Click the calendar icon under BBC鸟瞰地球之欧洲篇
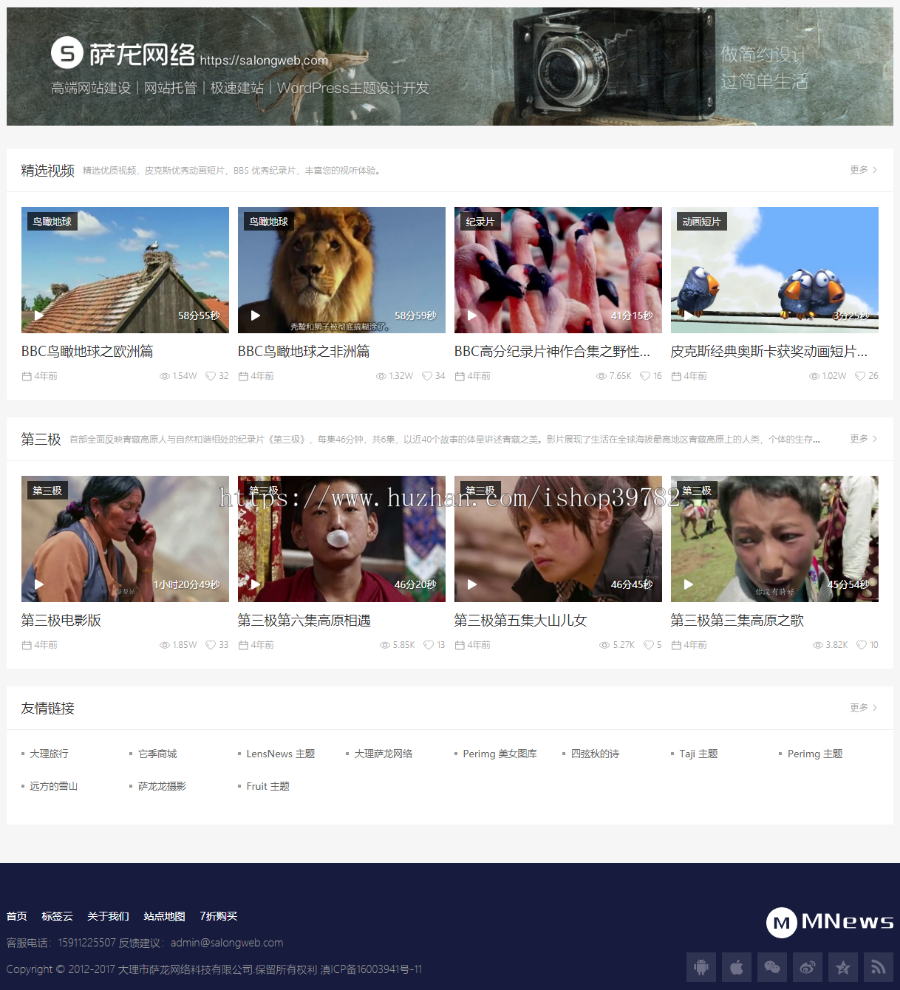The width and height of the screenshot is (900, 990). tap(27, 376)
